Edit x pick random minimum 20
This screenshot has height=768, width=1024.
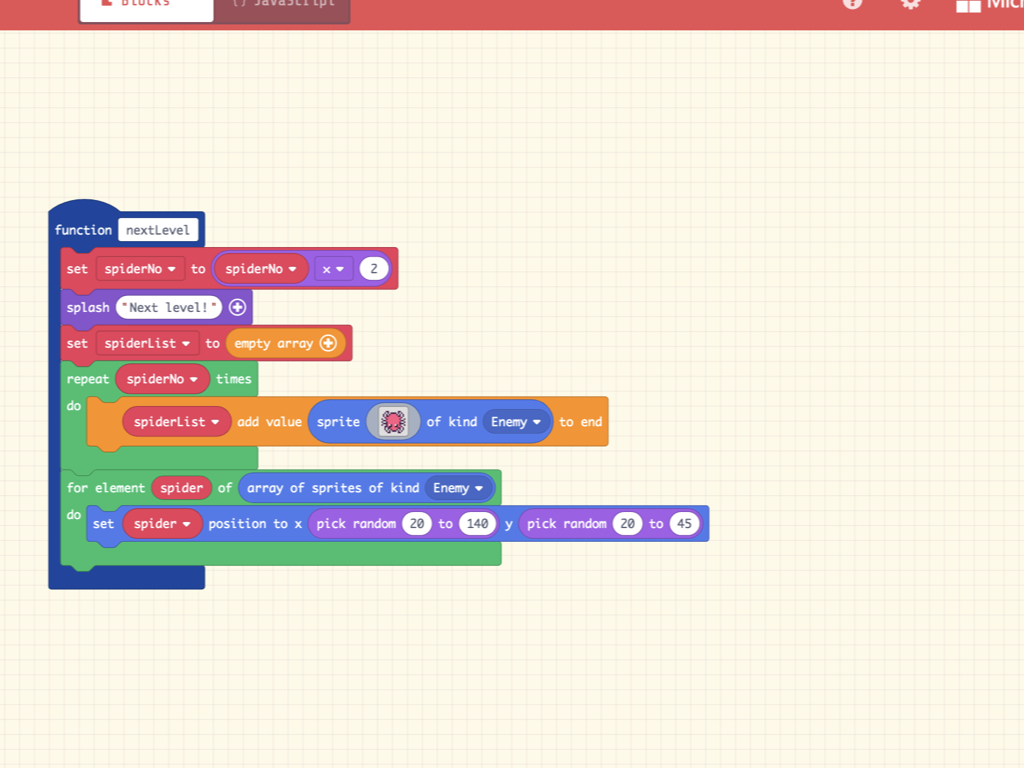point(417,524)
